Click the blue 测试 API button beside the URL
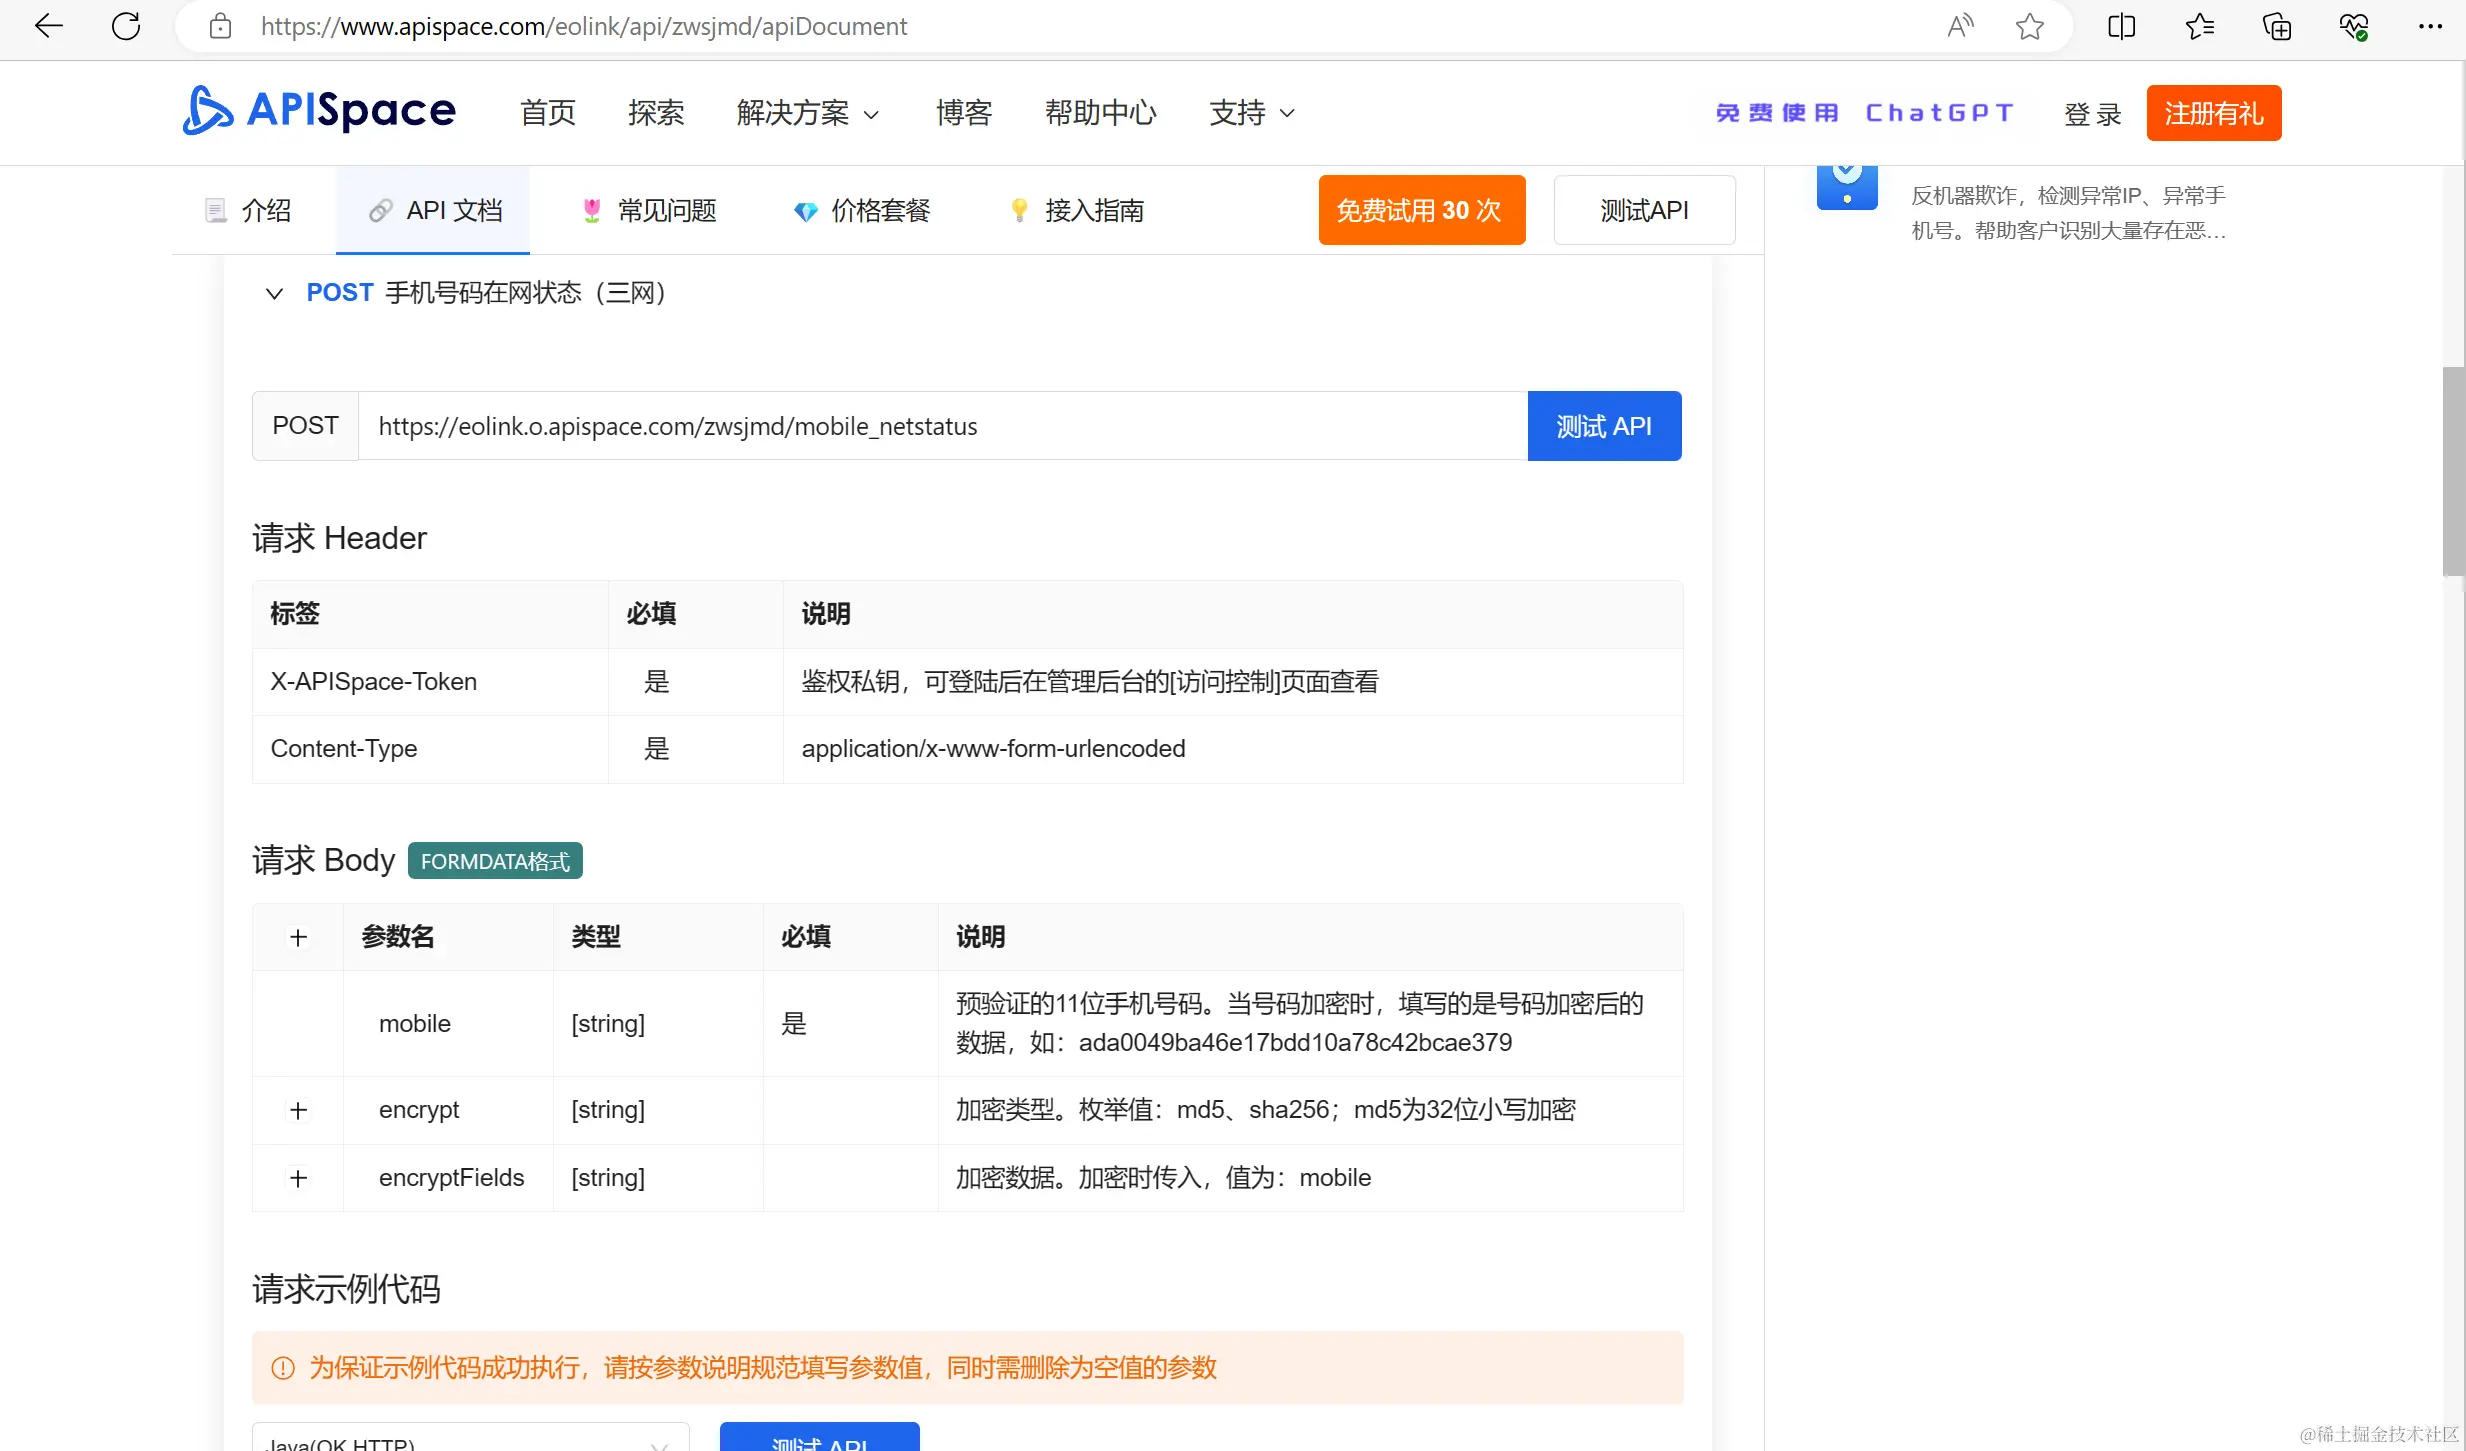Image resolution: width=2466 pixels, height=1451 pixels. coord(1604,426)
